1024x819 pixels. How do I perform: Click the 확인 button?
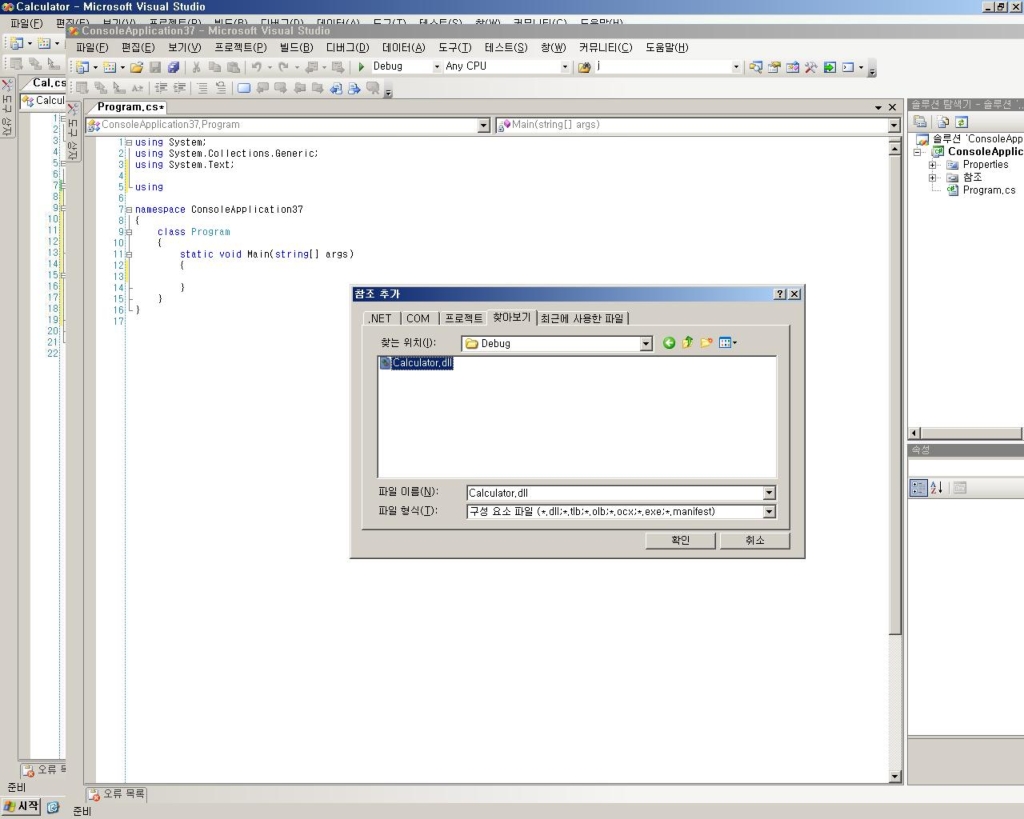[680, 540]
